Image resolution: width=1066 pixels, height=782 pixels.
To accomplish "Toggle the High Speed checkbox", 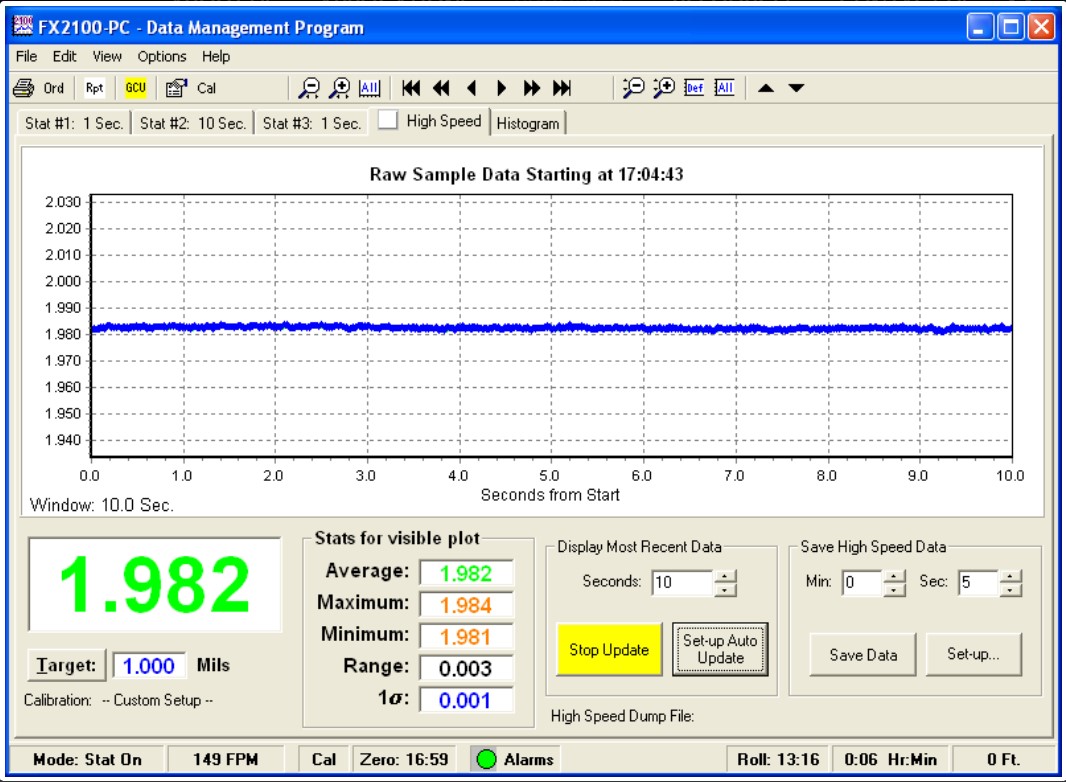I will tap(388, 121).
